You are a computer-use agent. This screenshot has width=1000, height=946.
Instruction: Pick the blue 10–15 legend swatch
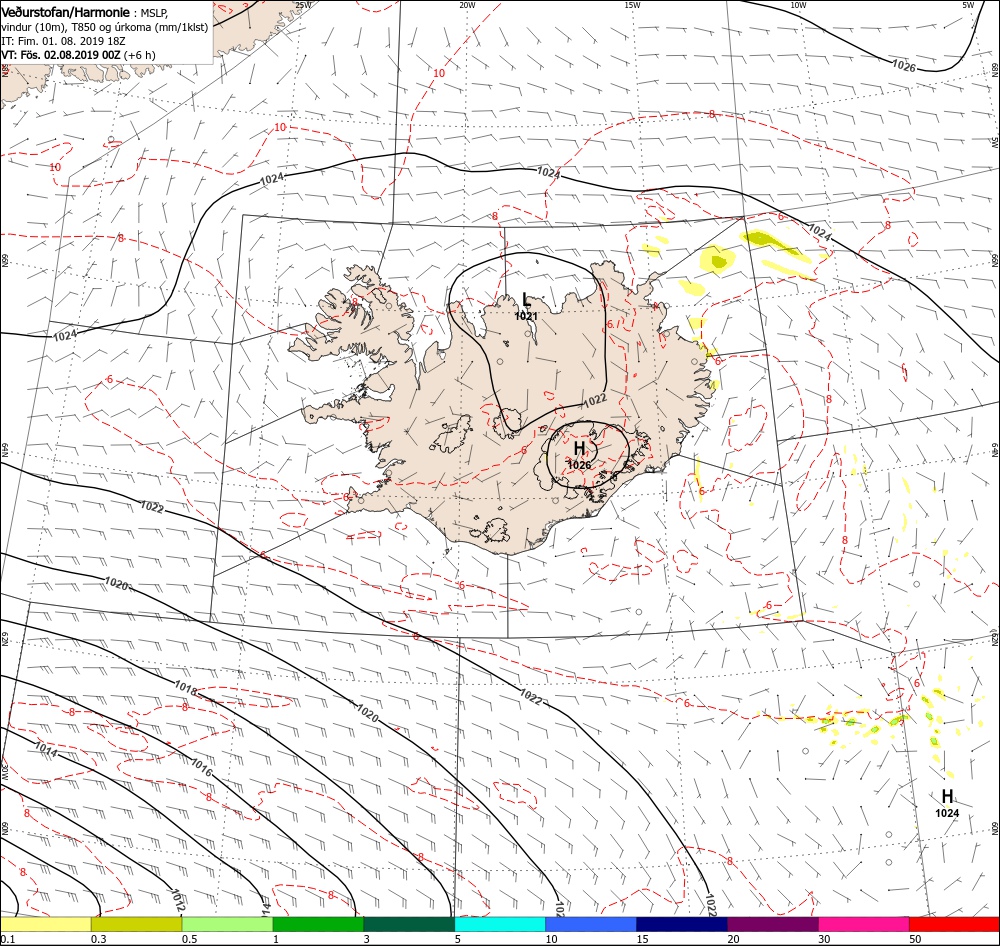click(591, 924)
